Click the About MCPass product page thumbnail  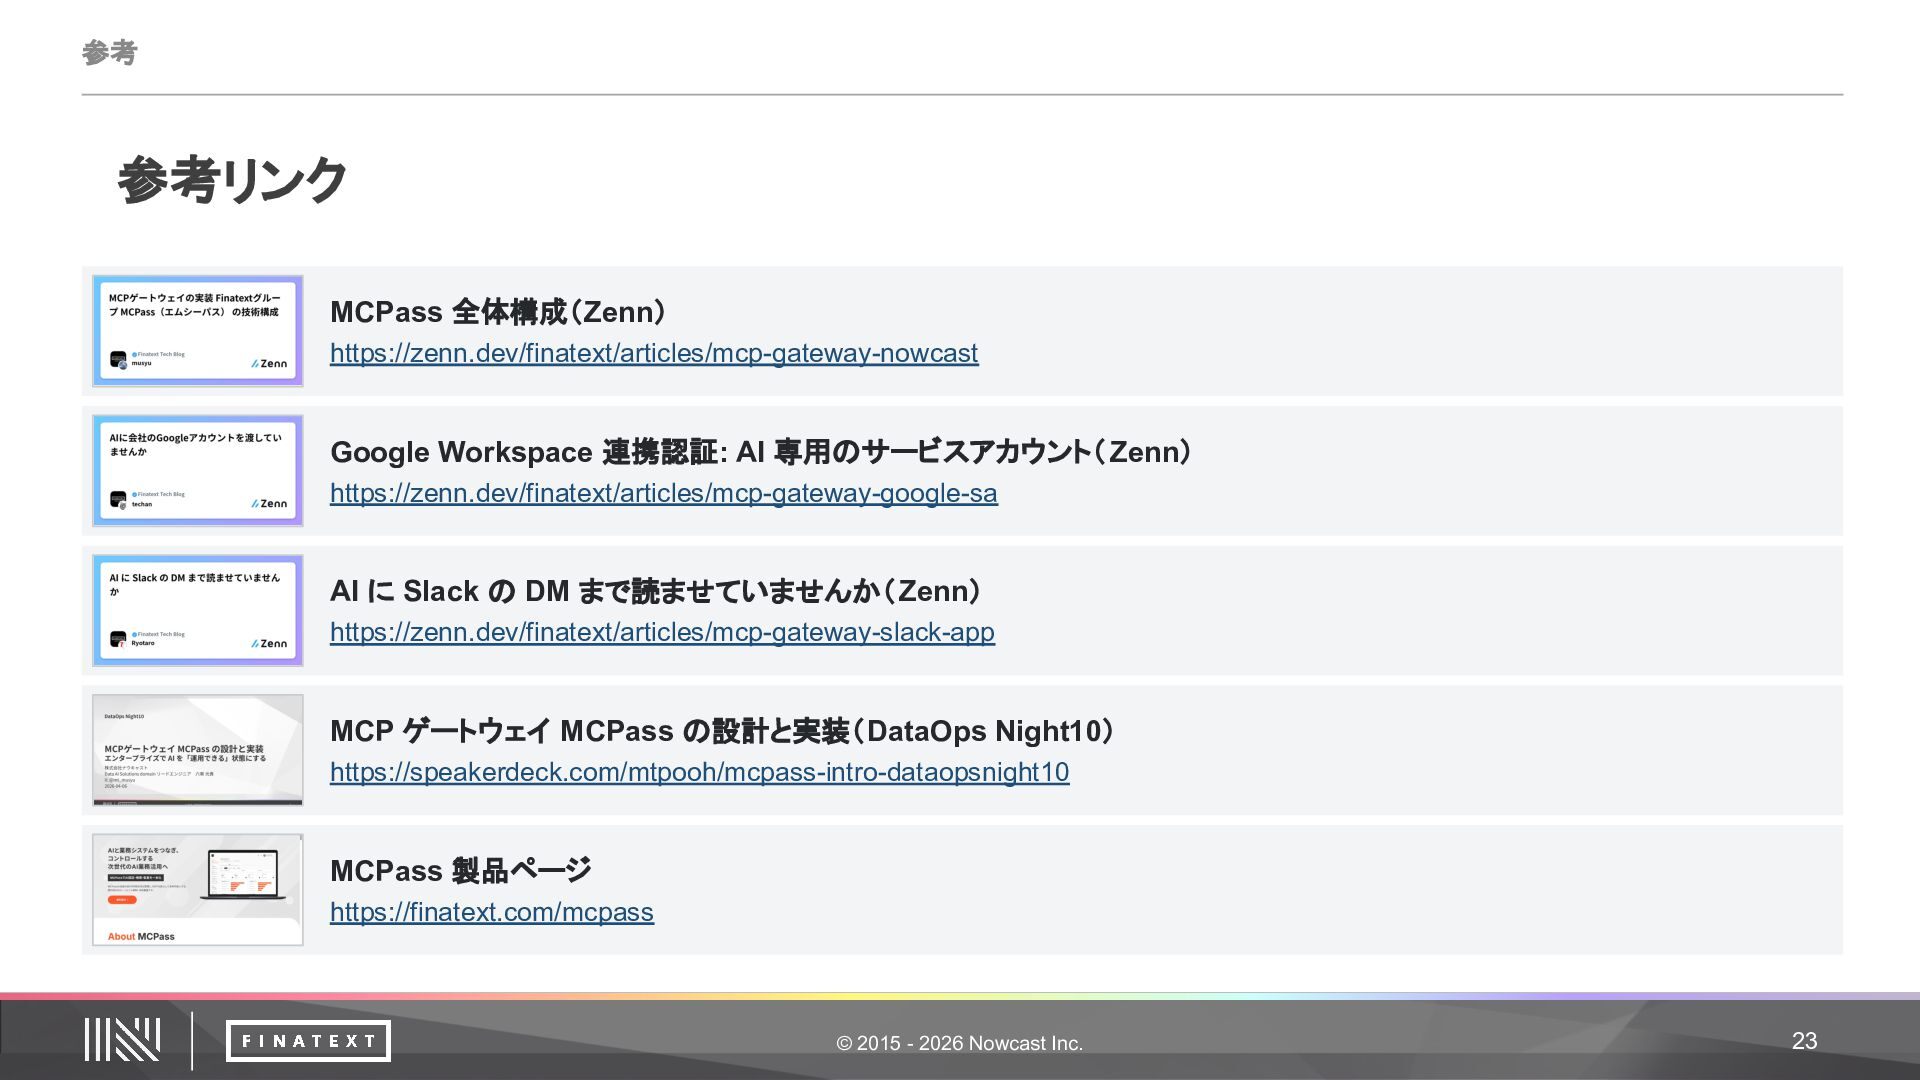pyautogui.click(x=198, y=890)
